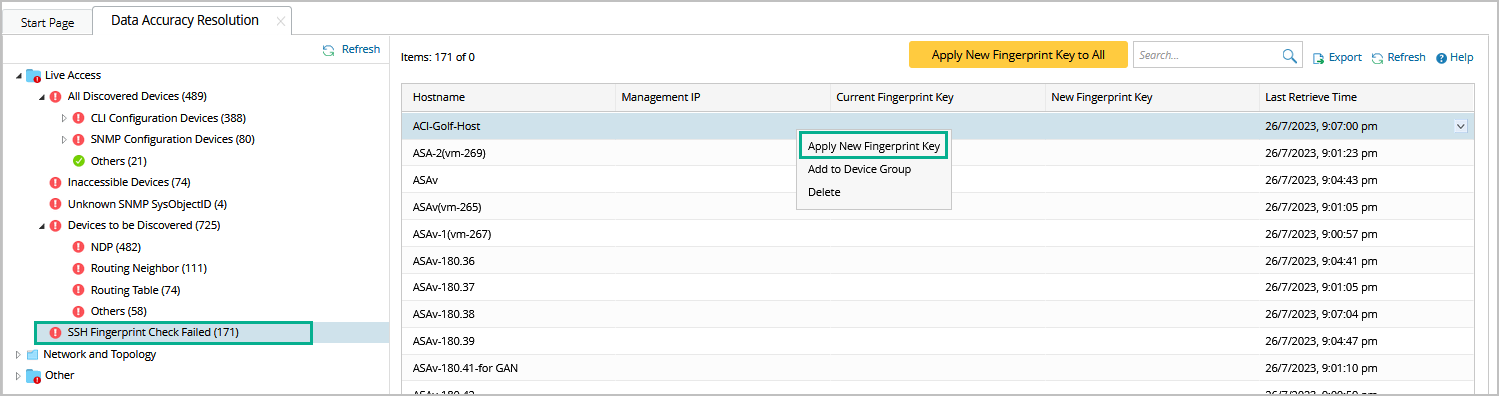Click the green check icon beside Others (21)
This screenshot has width=1499, height=396.
click(x=79, y=161)
